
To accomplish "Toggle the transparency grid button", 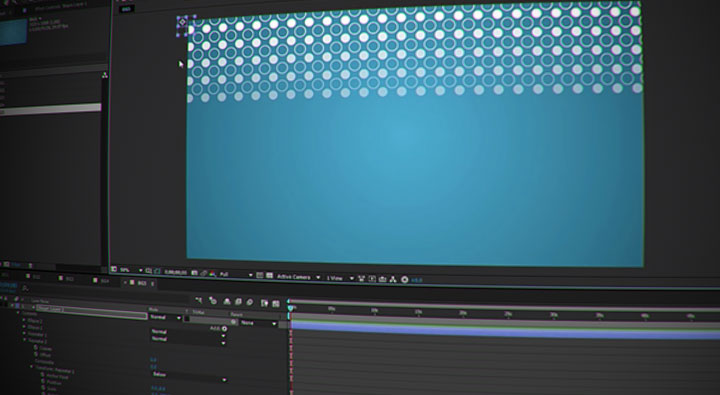I will [x=270, y=276].
